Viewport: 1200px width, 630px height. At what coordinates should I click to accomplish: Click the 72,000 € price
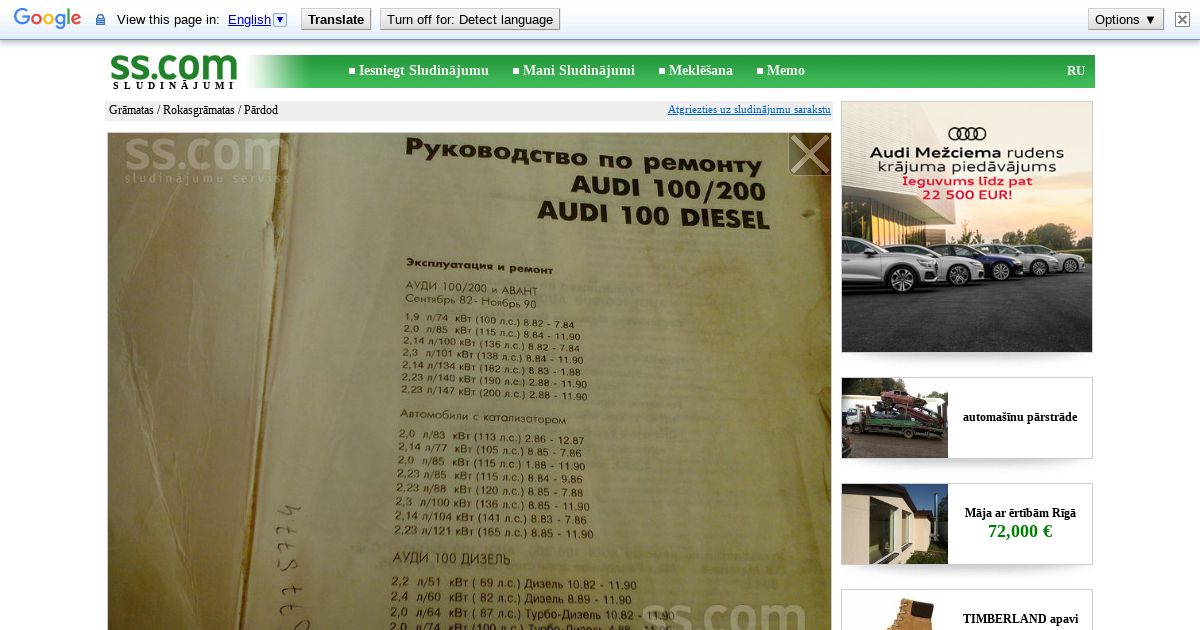1020,532
